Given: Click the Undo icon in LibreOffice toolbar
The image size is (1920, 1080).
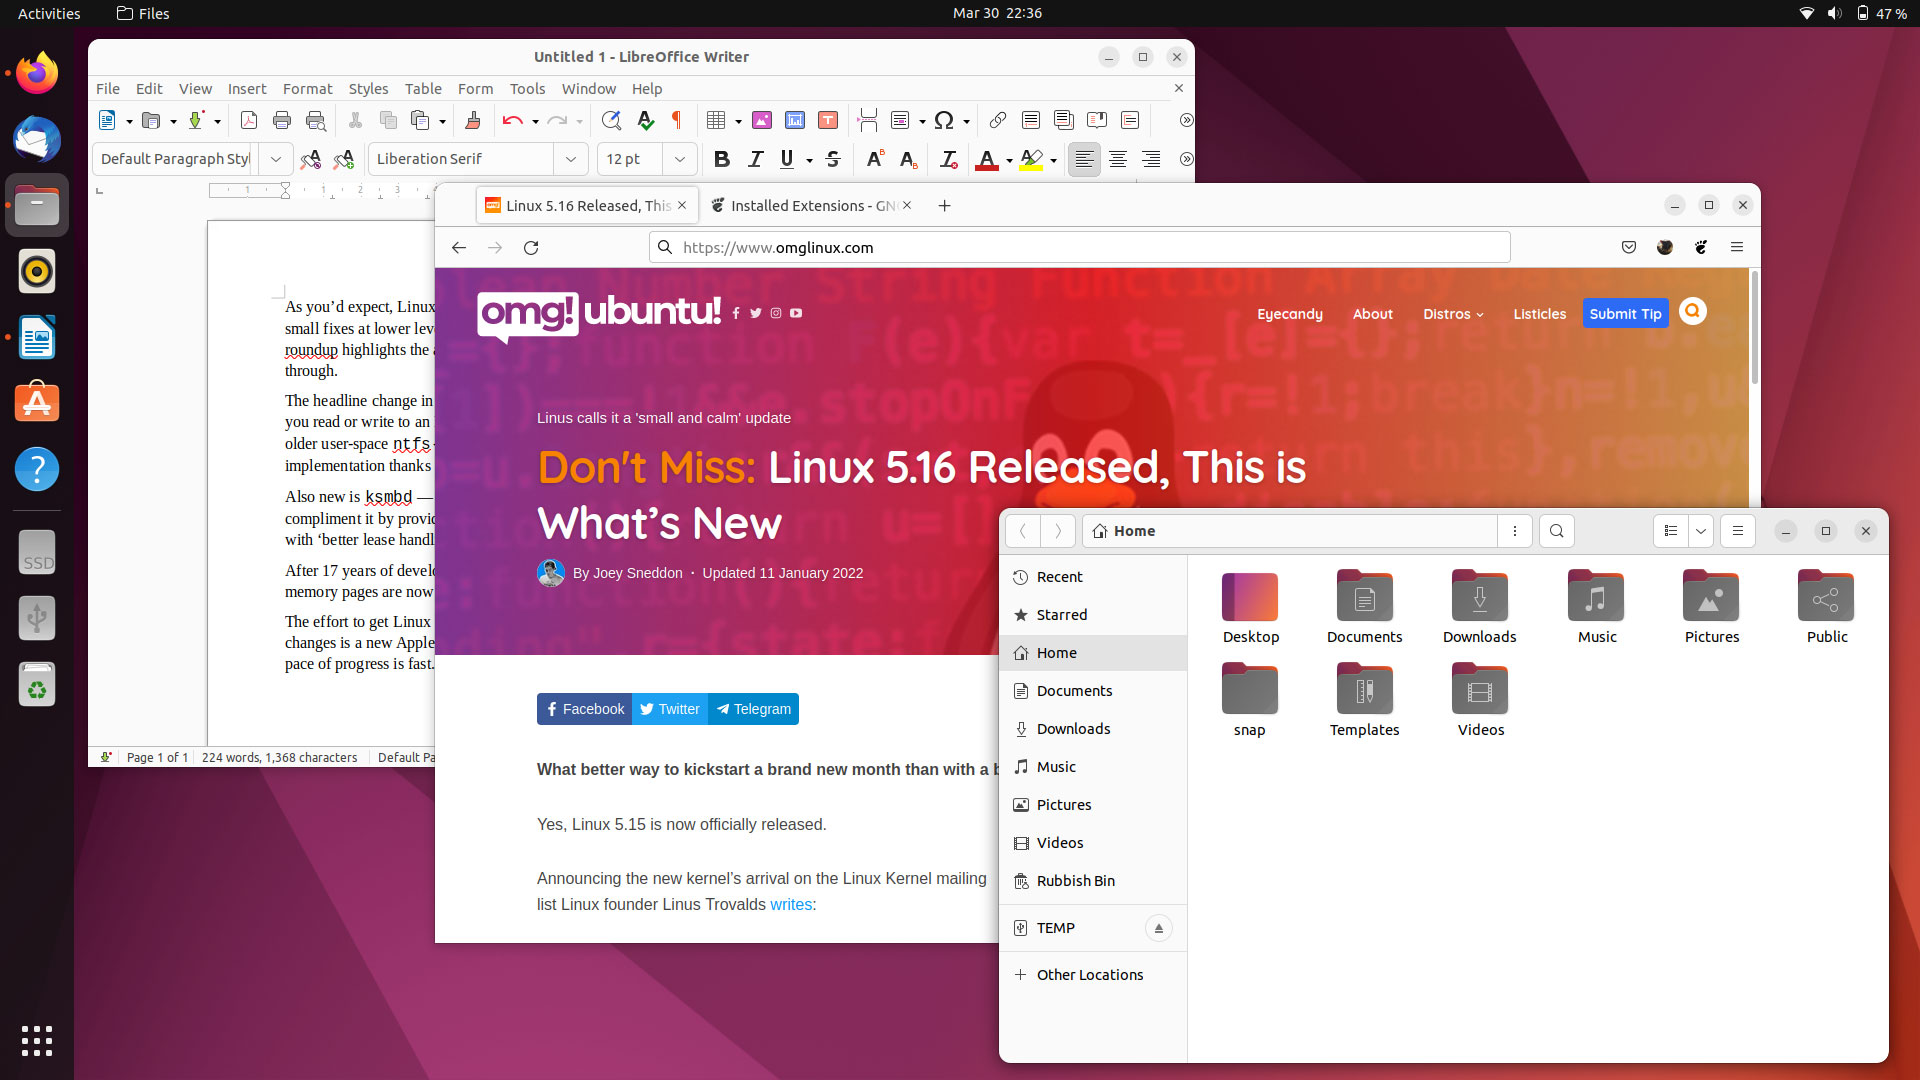Looking at the screenshot, I should 510,120.
